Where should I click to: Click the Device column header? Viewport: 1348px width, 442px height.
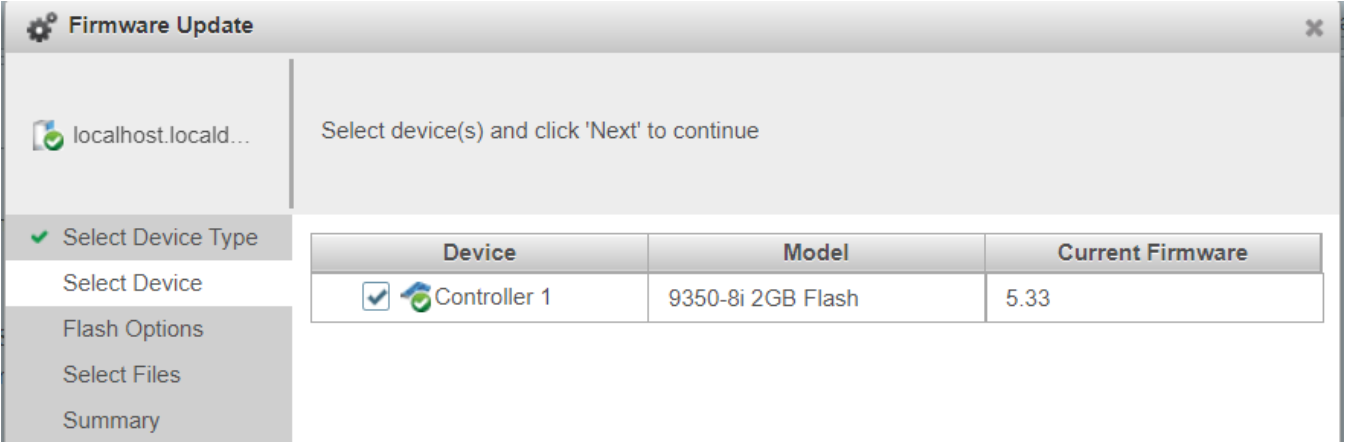[x=479, y=253]
